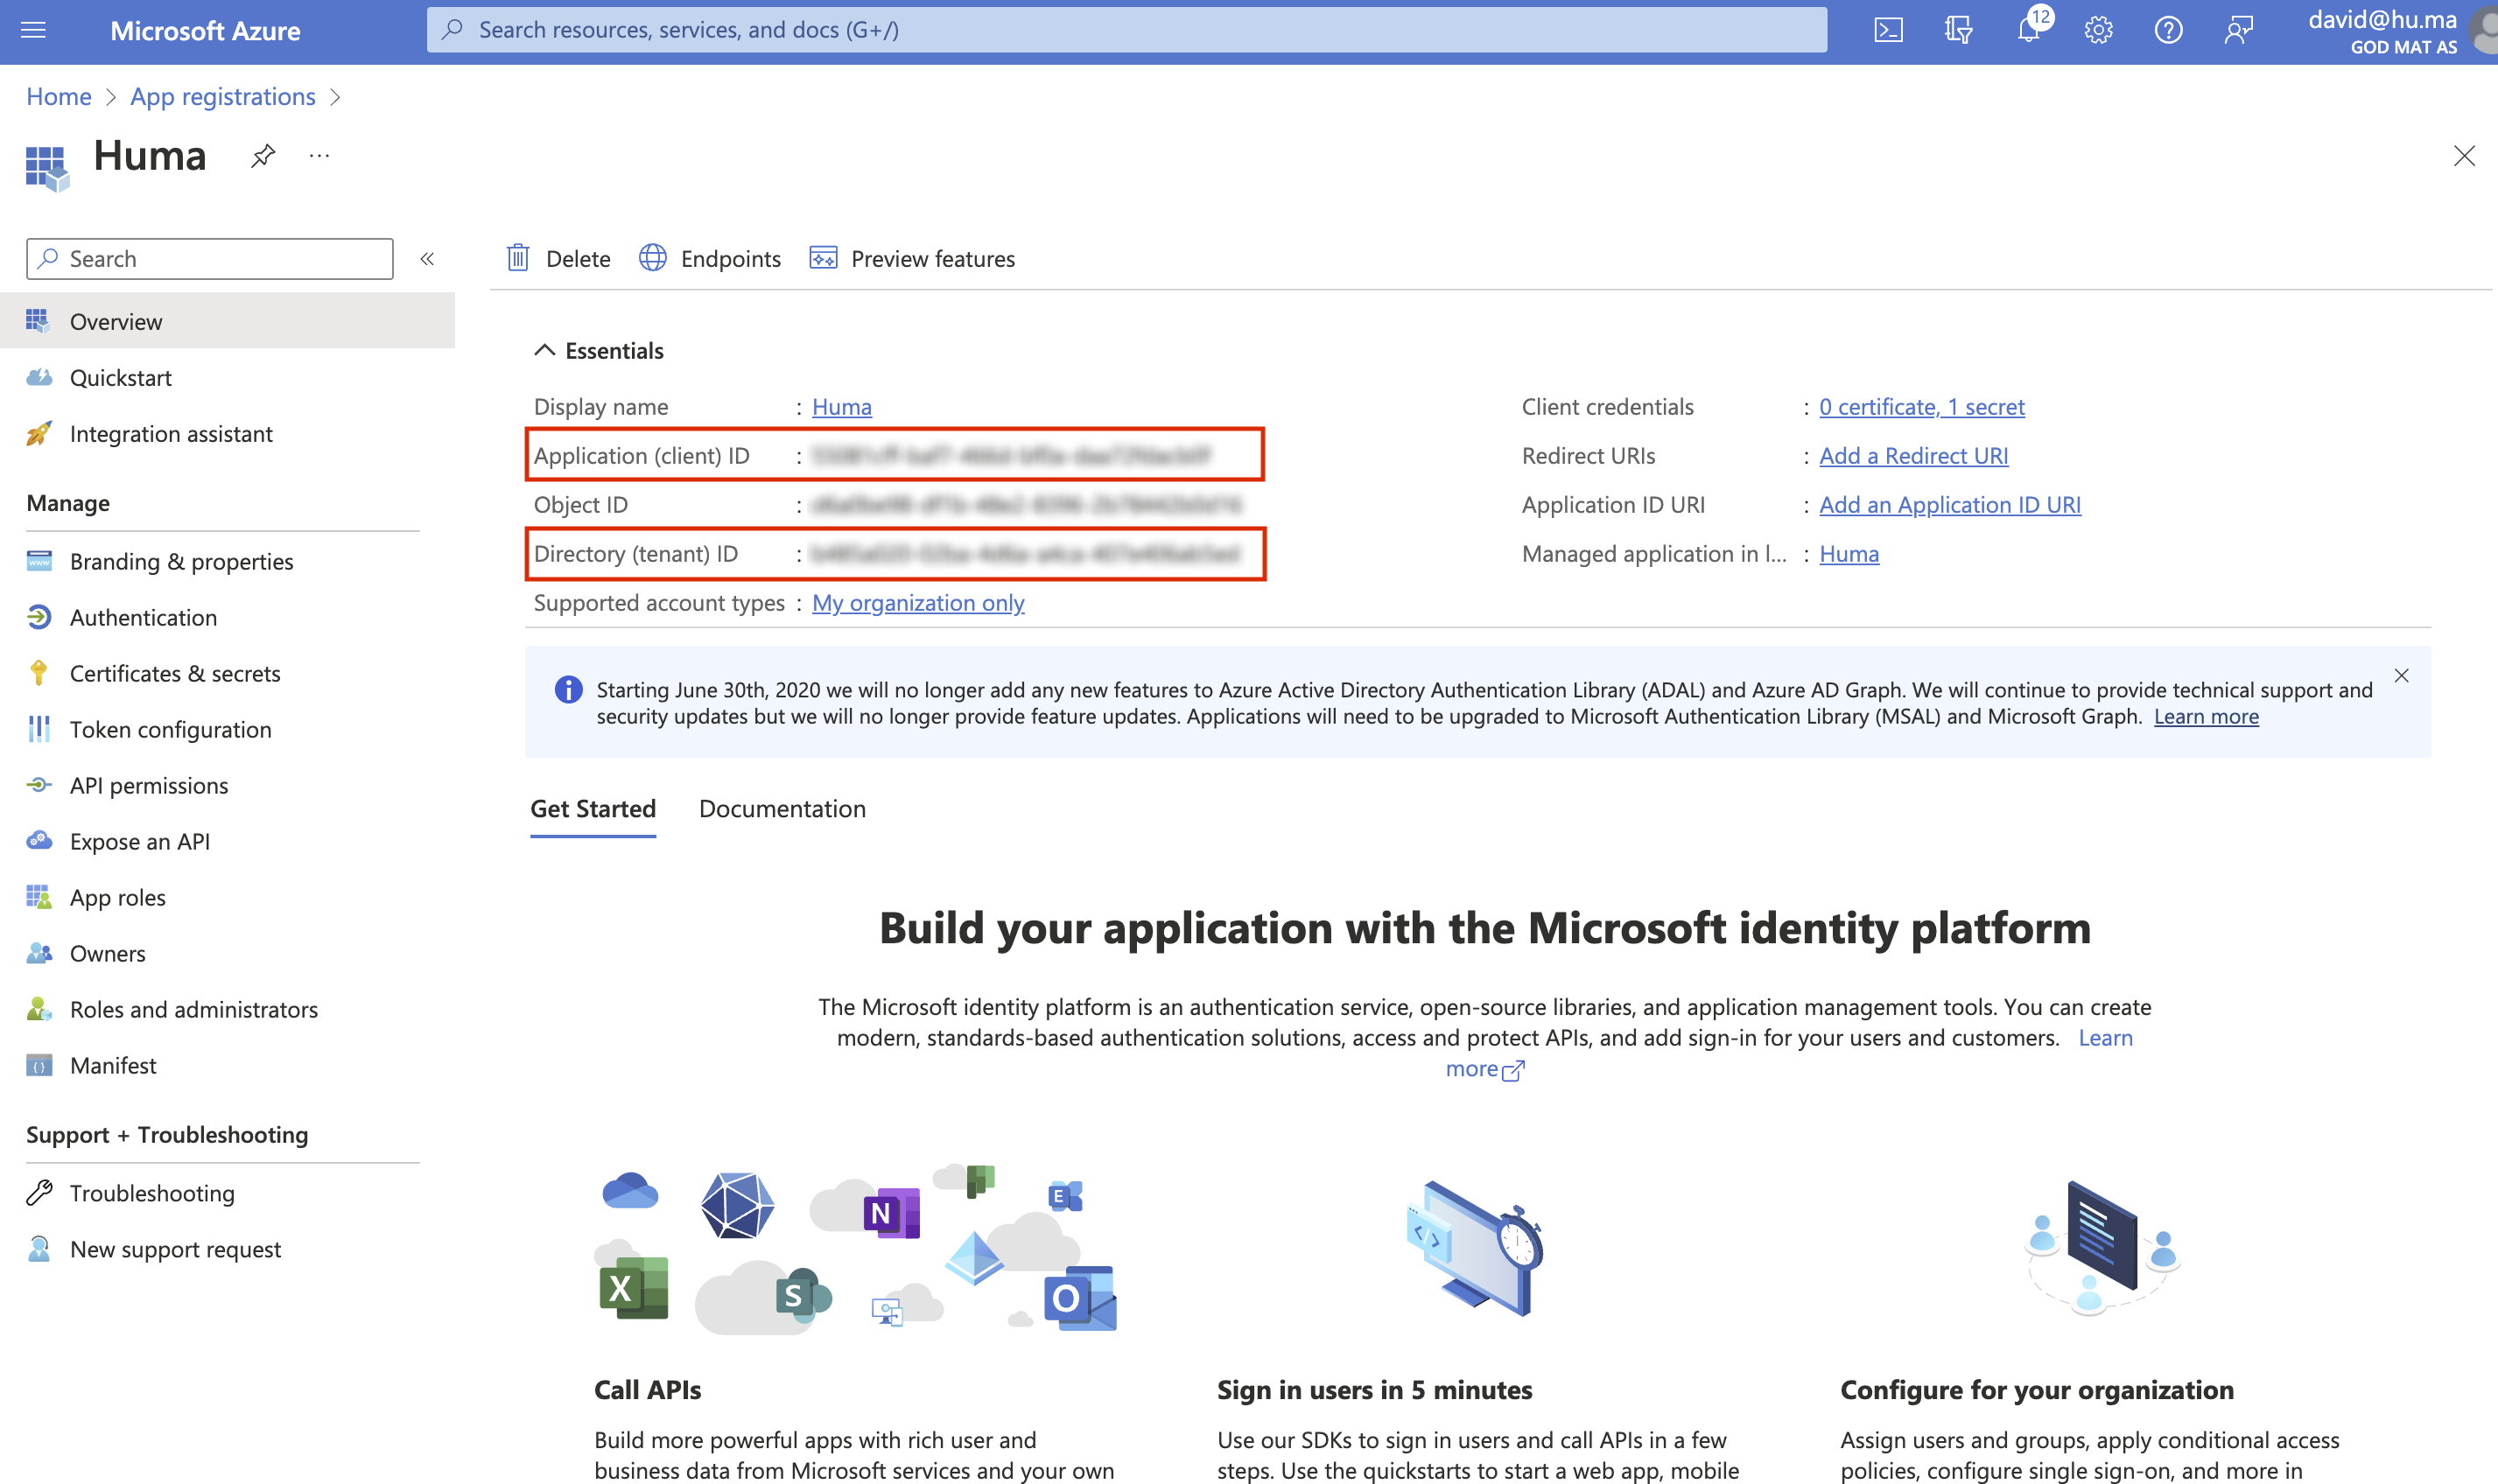The height and width of the screenshot is (1484, 2498).
Task: Select Overview in the sidebar
Action: pos(227,321)
